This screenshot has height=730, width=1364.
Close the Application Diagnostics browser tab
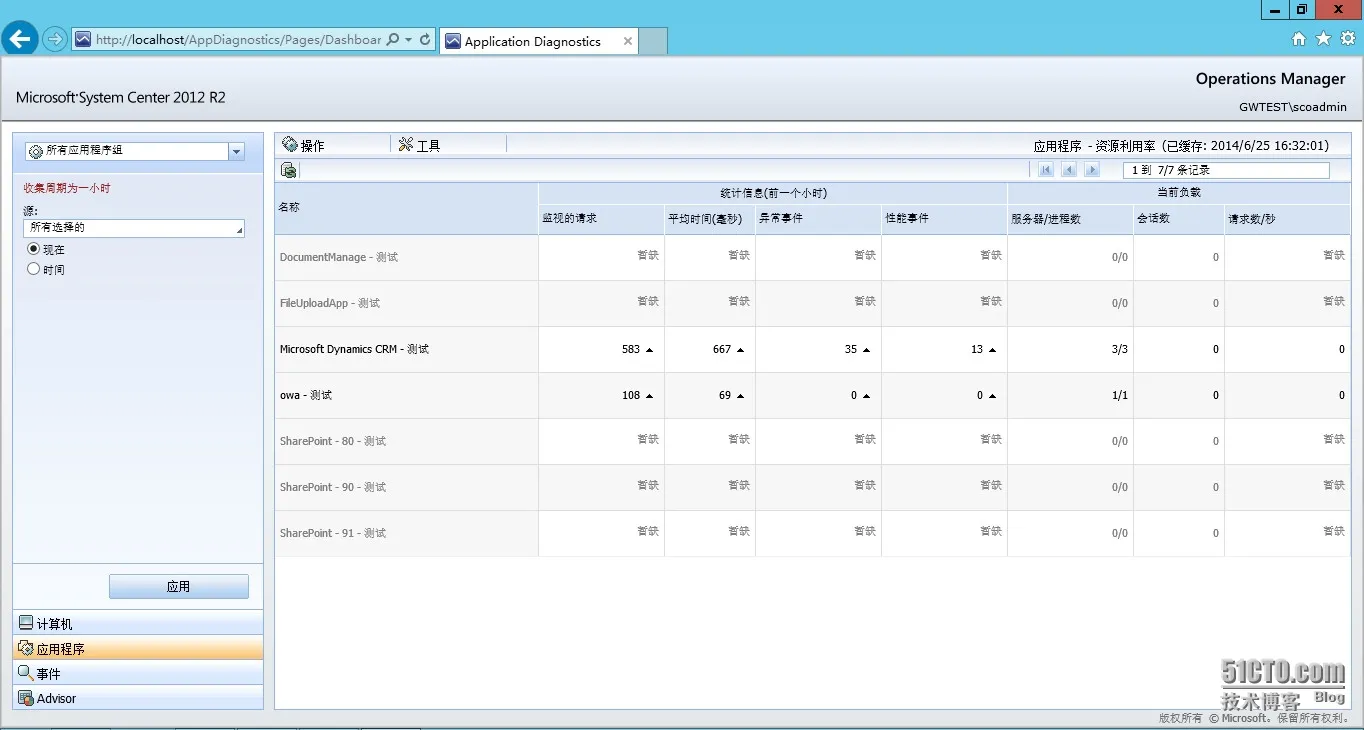coord(628,41)
